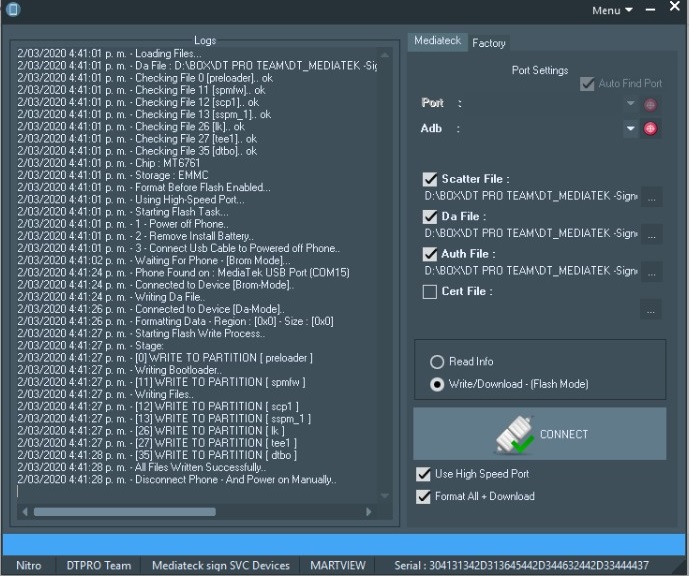This screenshot has width=689, height=576.
Task: Click the USB plug icon on Connect button
Action: click(518, 435)
